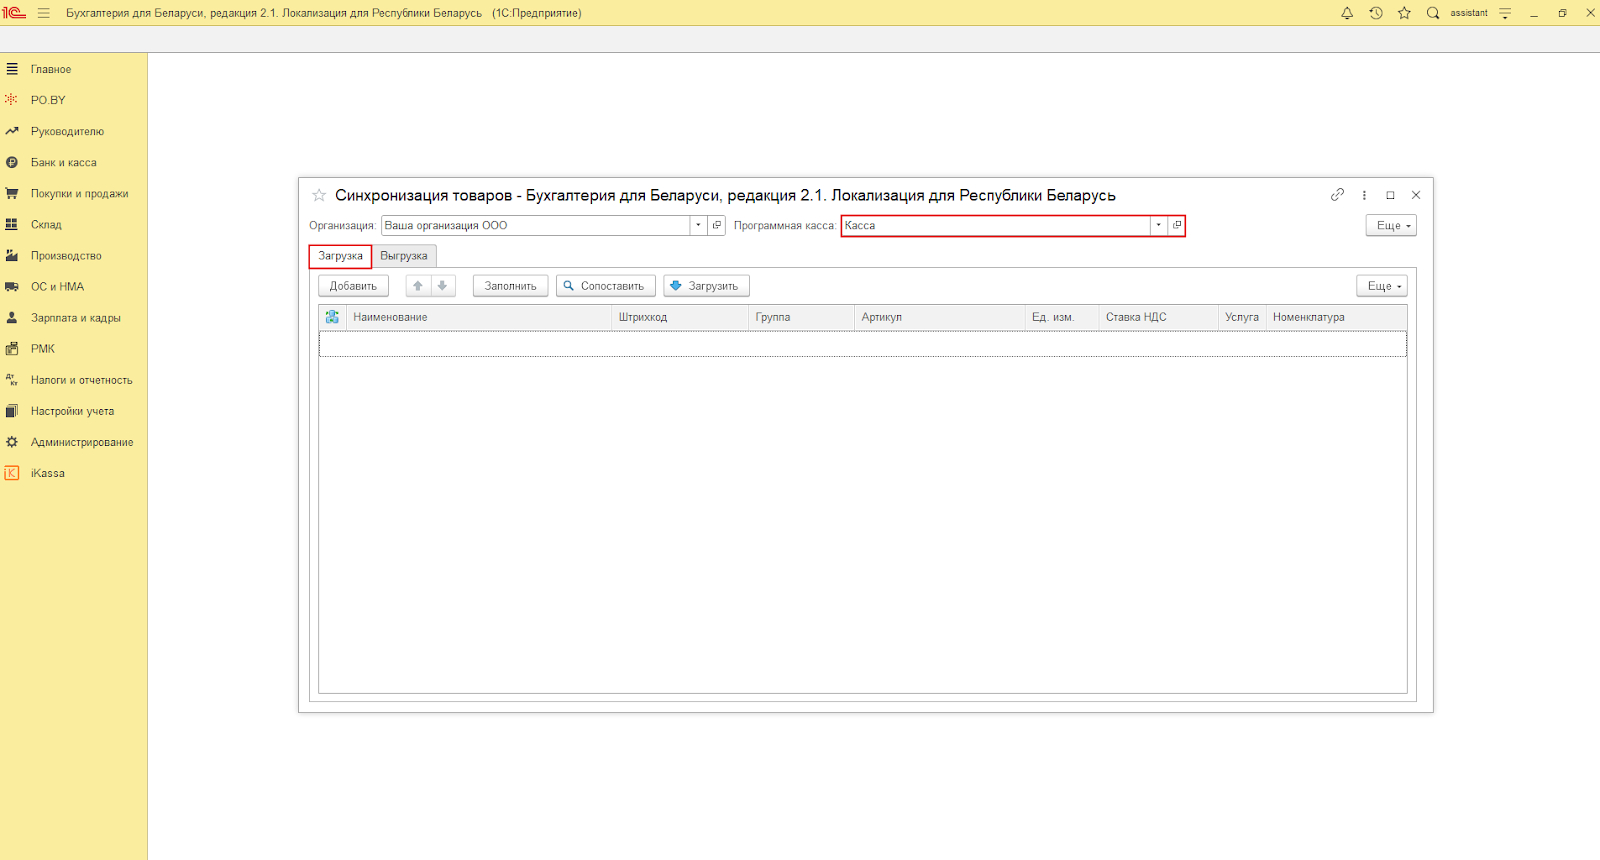The width and height of the screenshot is (1600, 860).
Task: Close the Синхронизация товаров form
Action: tap(1416, 195)
